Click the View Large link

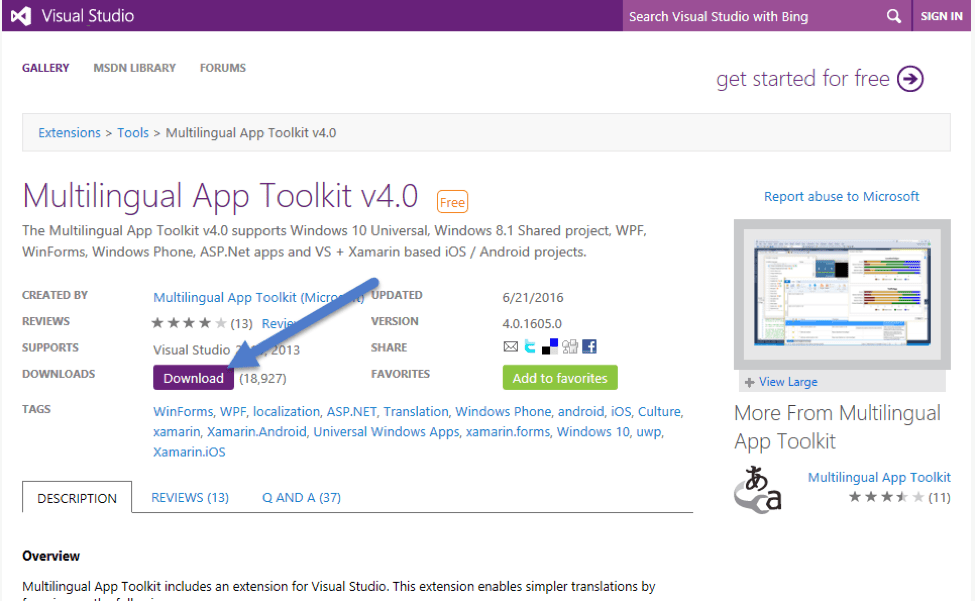(788, 382)
